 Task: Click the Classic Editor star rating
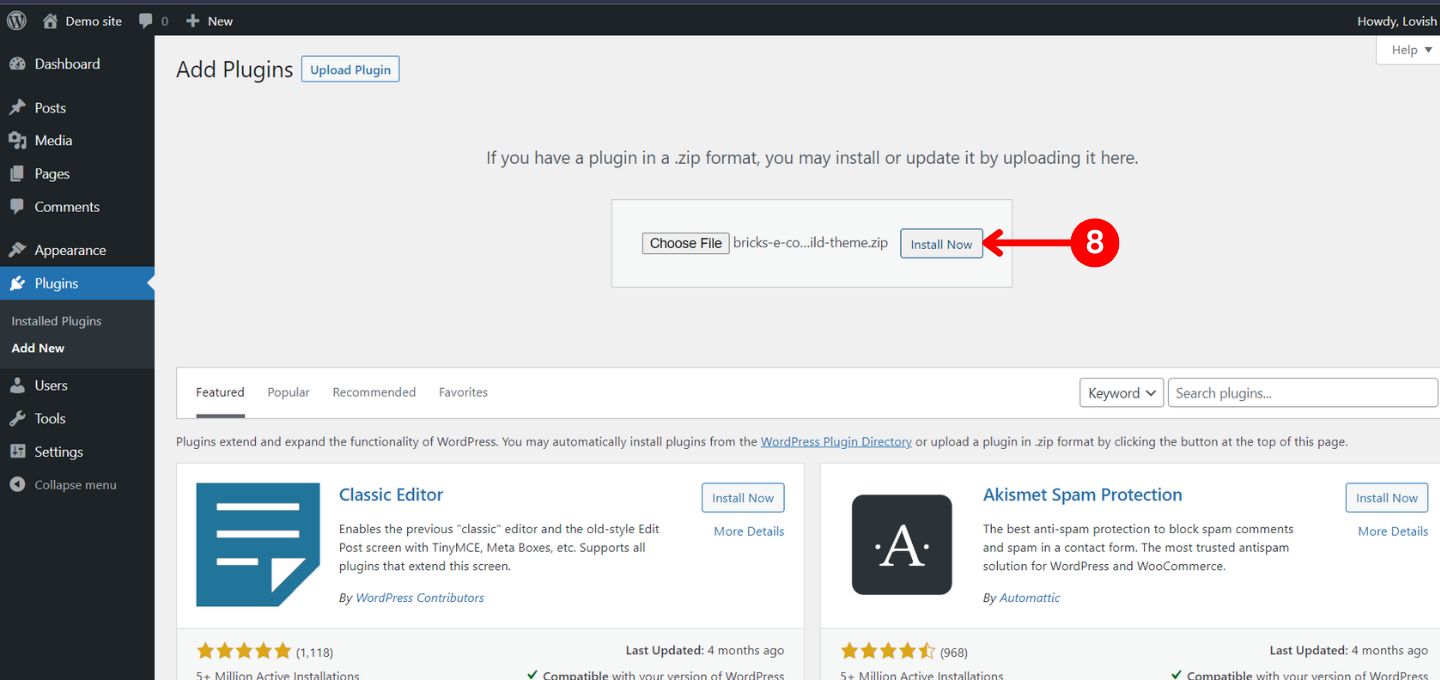pyautogui.click(x=244, y=651)
